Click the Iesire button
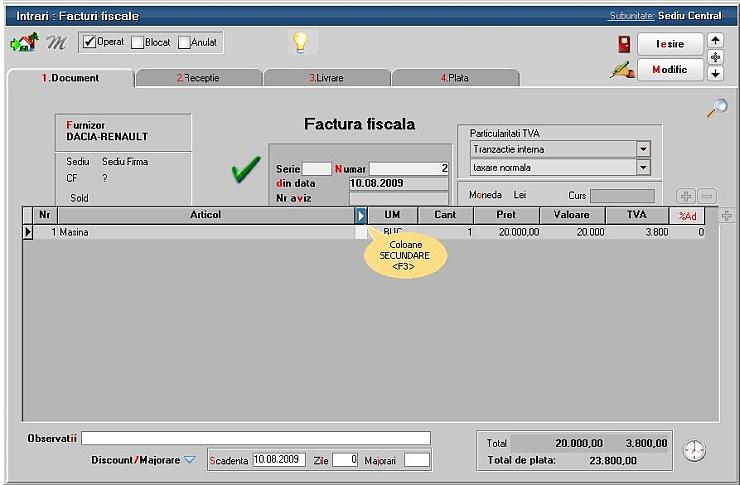This screenshot has height=485, width=740. coord(670,44)
